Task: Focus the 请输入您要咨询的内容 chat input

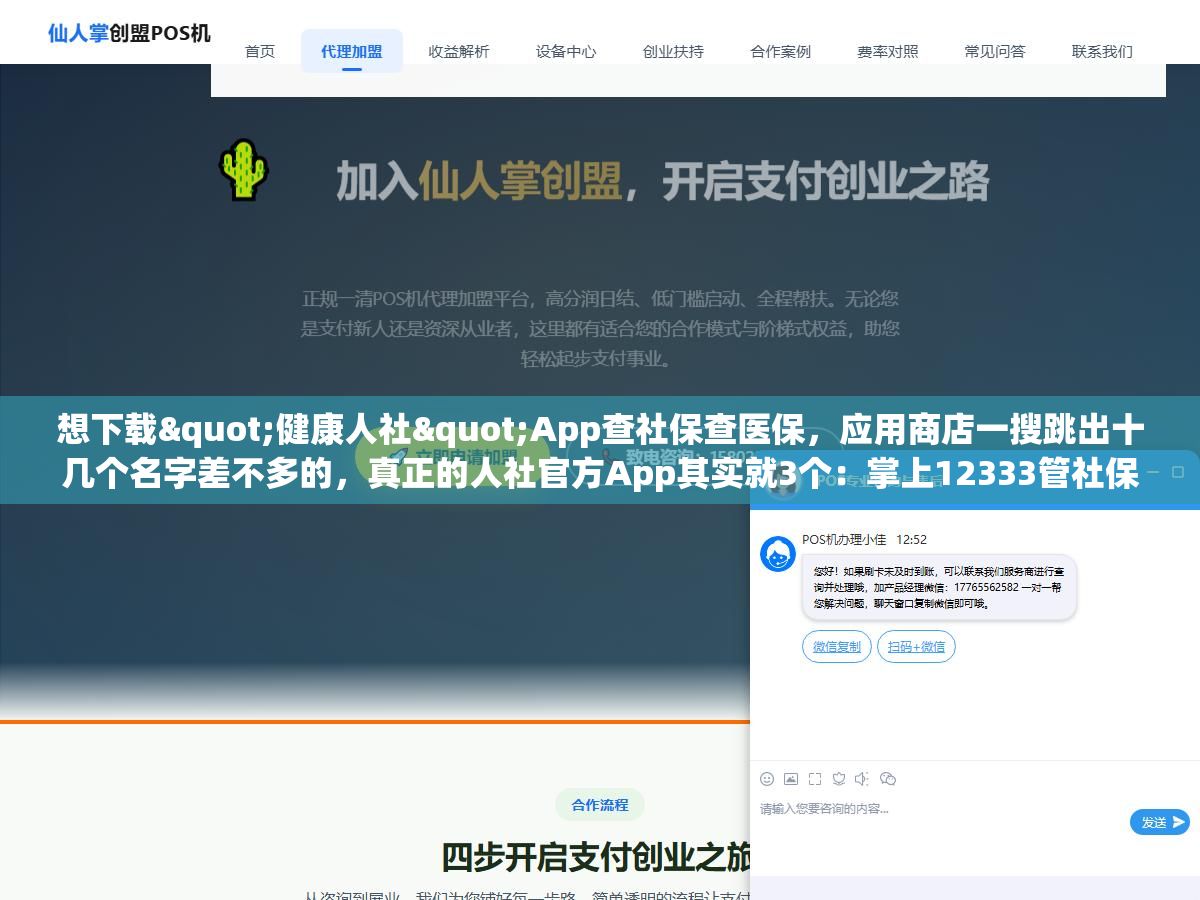Action: [940, 808]
